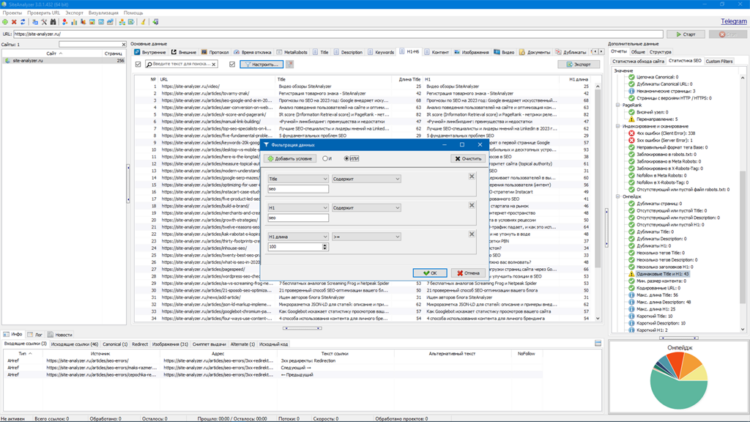
Task: Click the H1 длина numeric value field
Action: 295,247
